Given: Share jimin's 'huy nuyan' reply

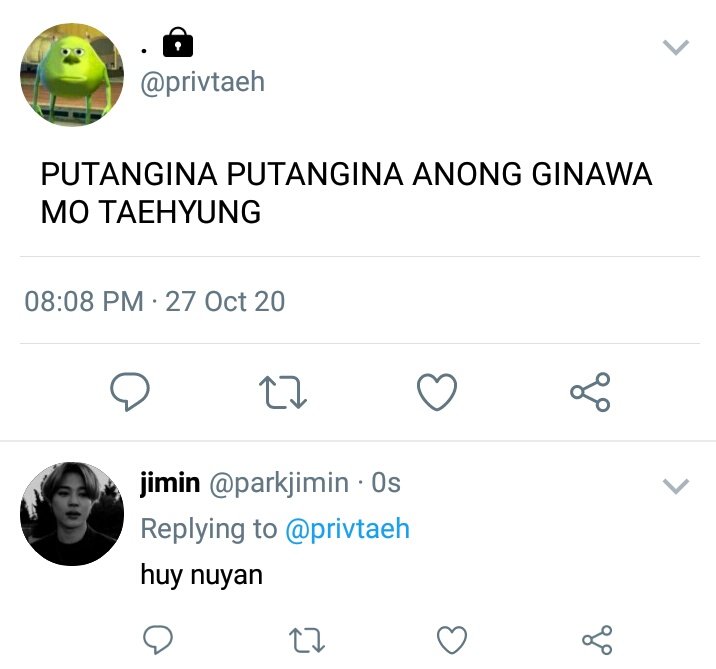Looking at the screenshot, I should click(597, 639).
